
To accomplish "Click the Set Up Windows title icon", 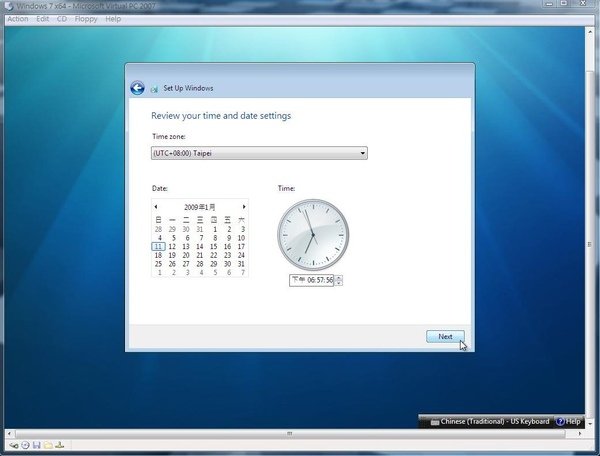I will (154, 89).
